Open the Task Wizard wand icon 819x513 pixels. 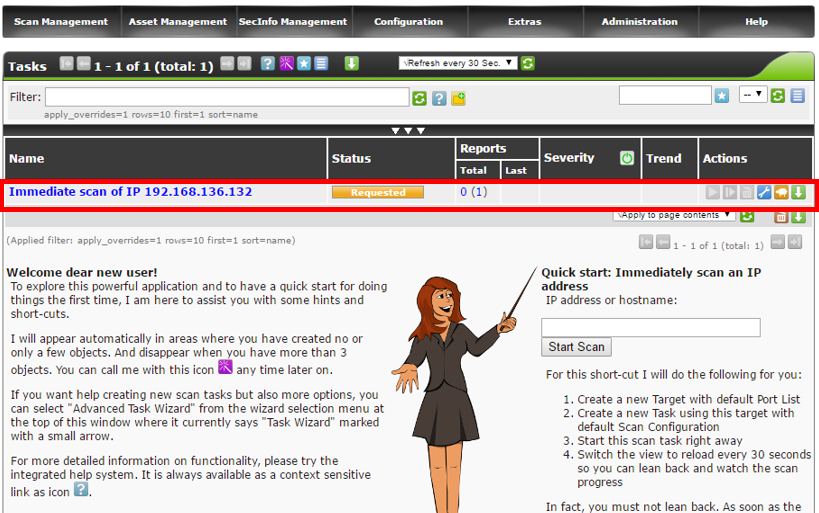point(286,64)
